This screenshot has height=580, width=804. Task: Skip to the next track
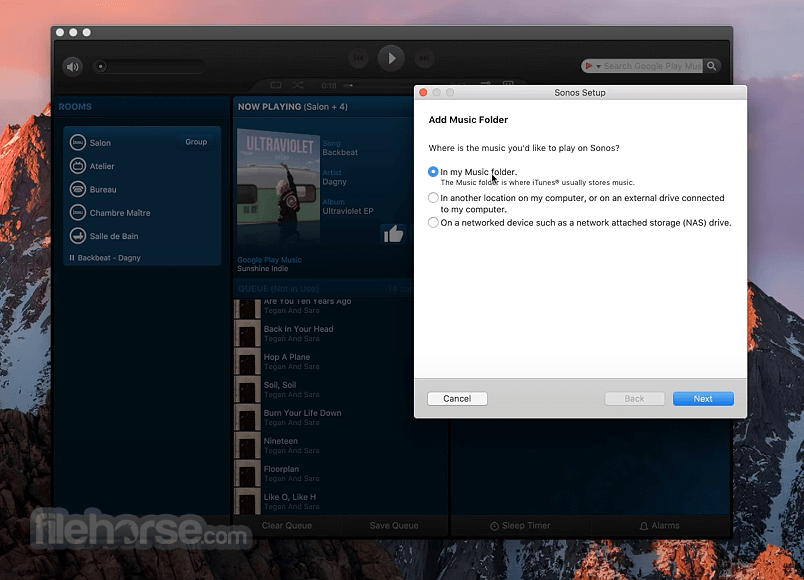coord(424,58)
